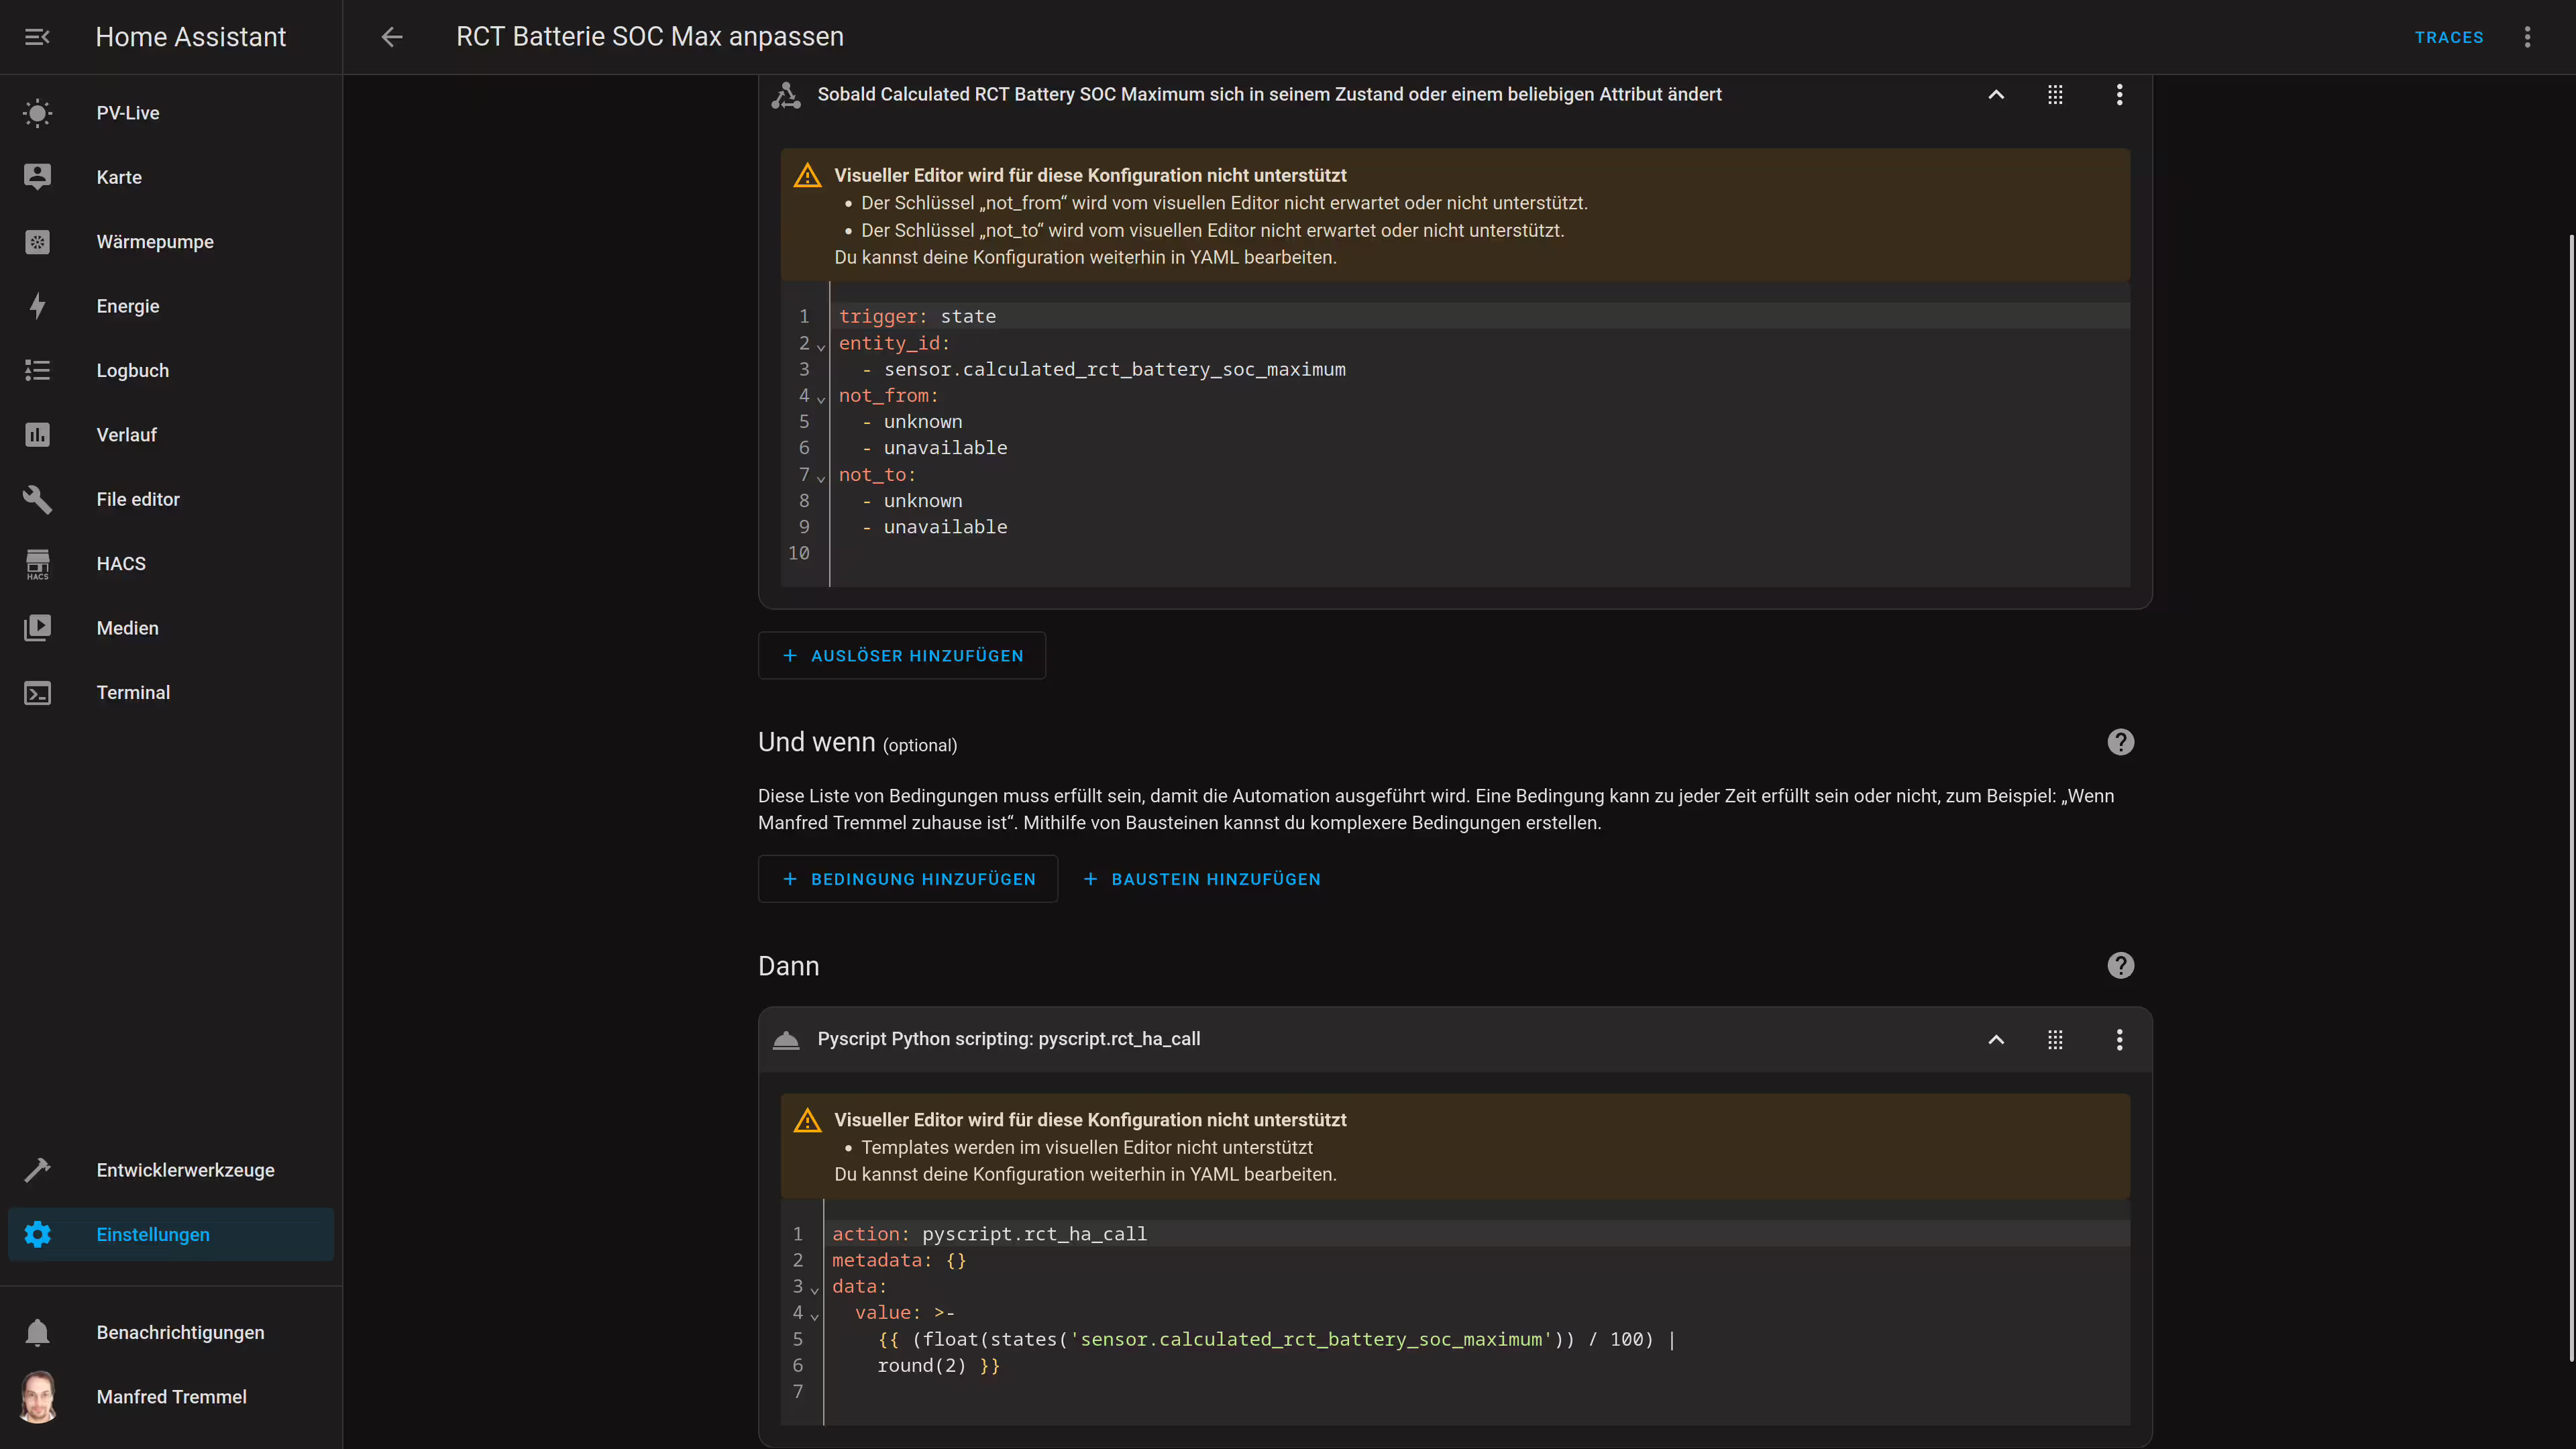Collapse the Pyscript action card

1996,1039
